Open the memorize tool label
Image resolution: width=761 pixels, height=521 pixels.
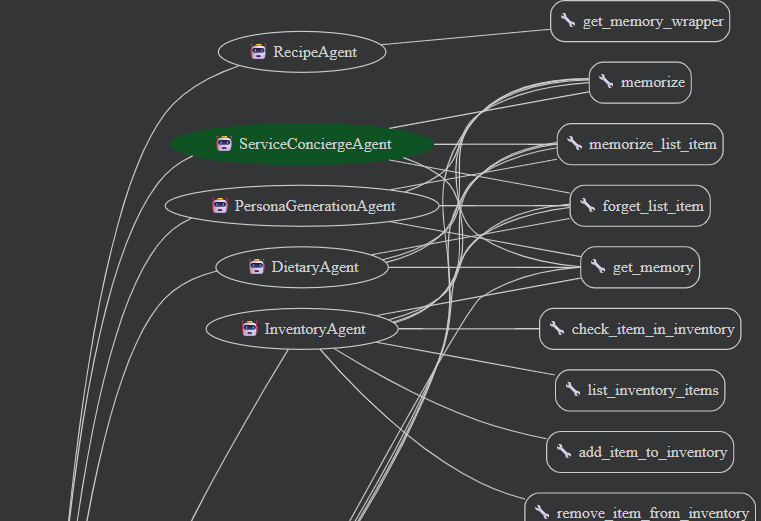point(653,83)
